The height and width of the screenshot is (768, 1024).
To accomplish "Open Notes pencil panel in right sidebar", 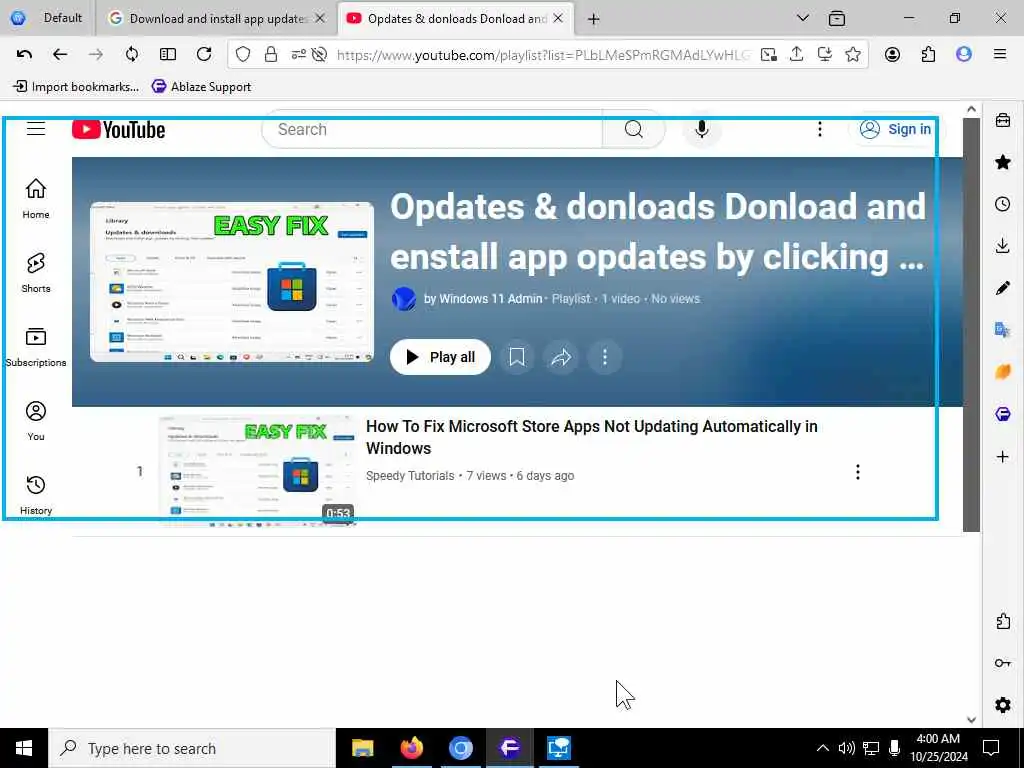I will tap(1002, 288).
